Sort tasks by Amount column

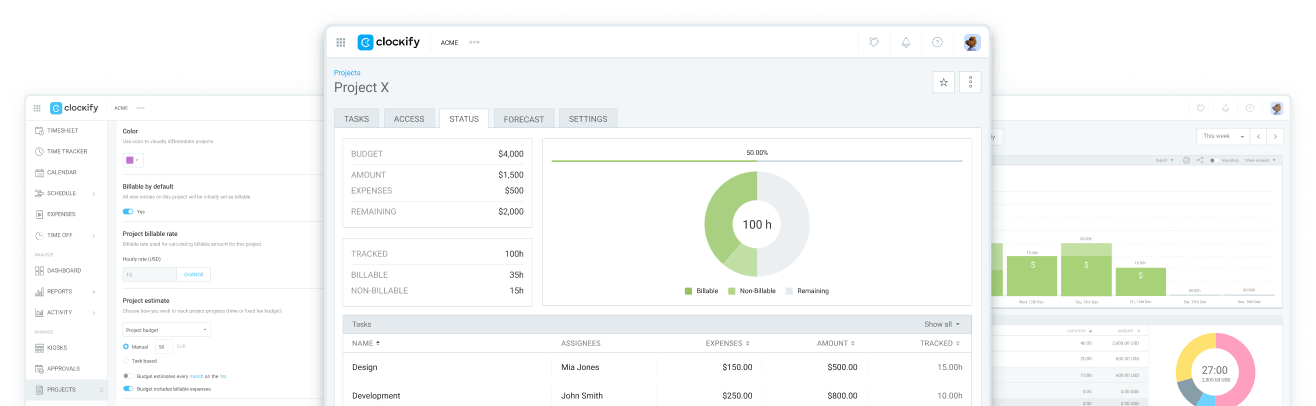[836, 343]
